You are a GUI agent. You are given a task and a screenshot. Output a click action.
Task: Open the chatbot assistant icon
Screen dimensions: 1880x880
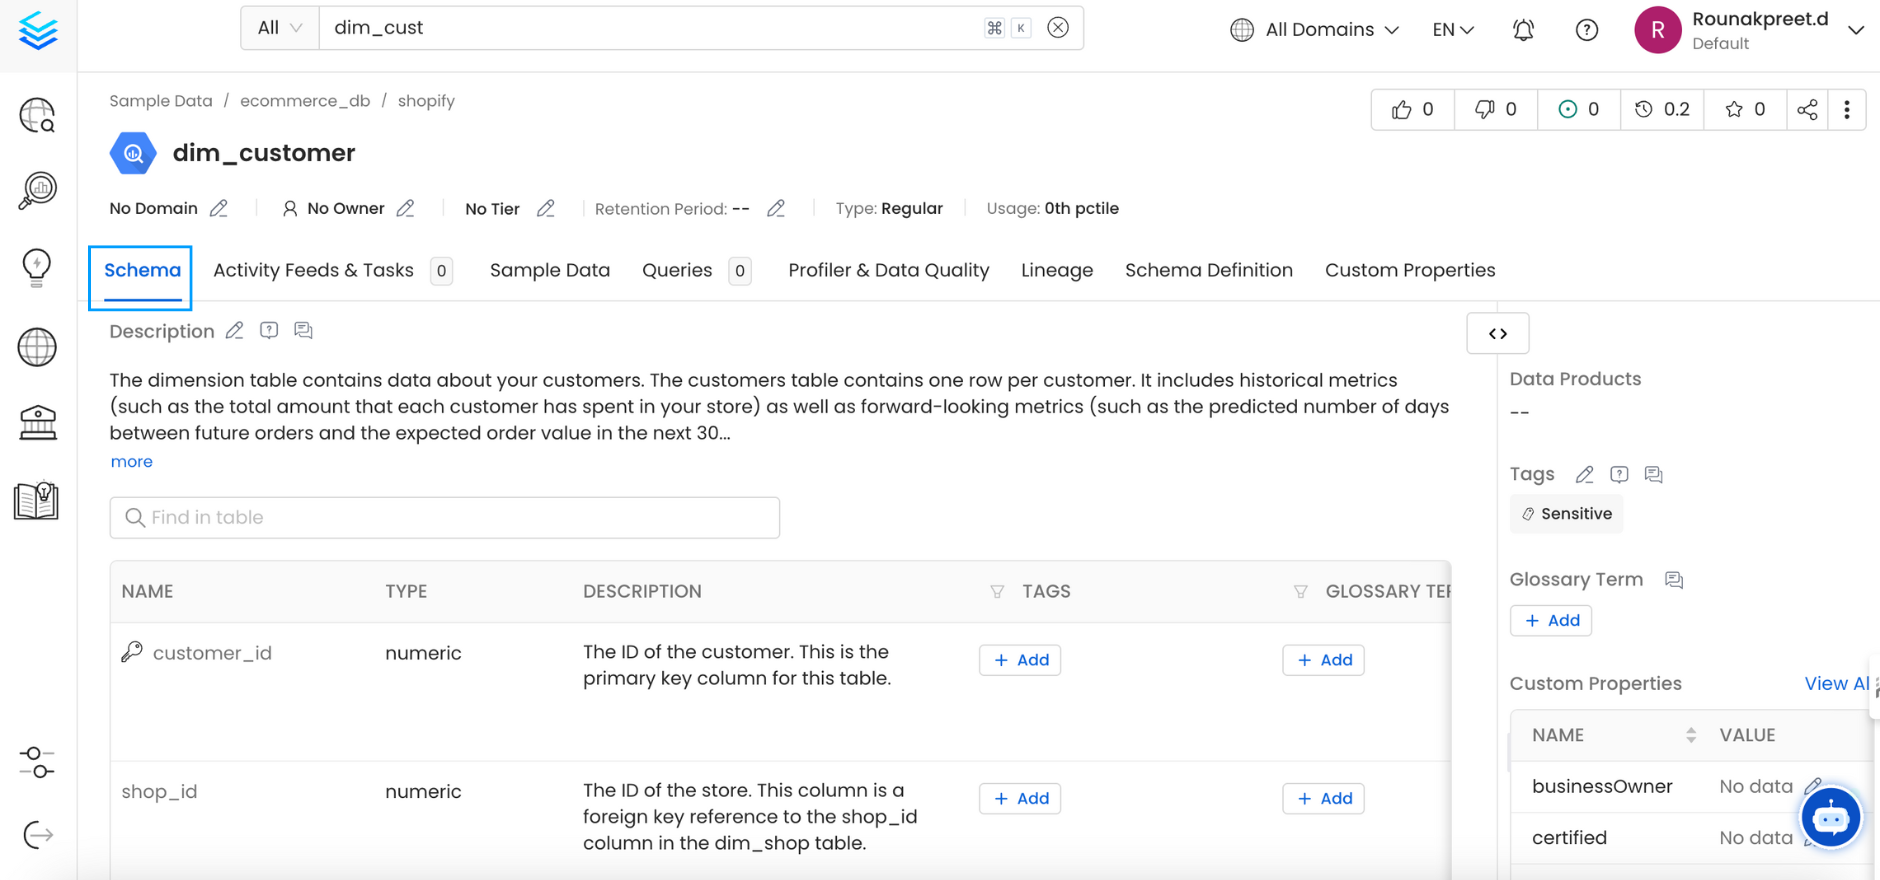point(1830,818)
